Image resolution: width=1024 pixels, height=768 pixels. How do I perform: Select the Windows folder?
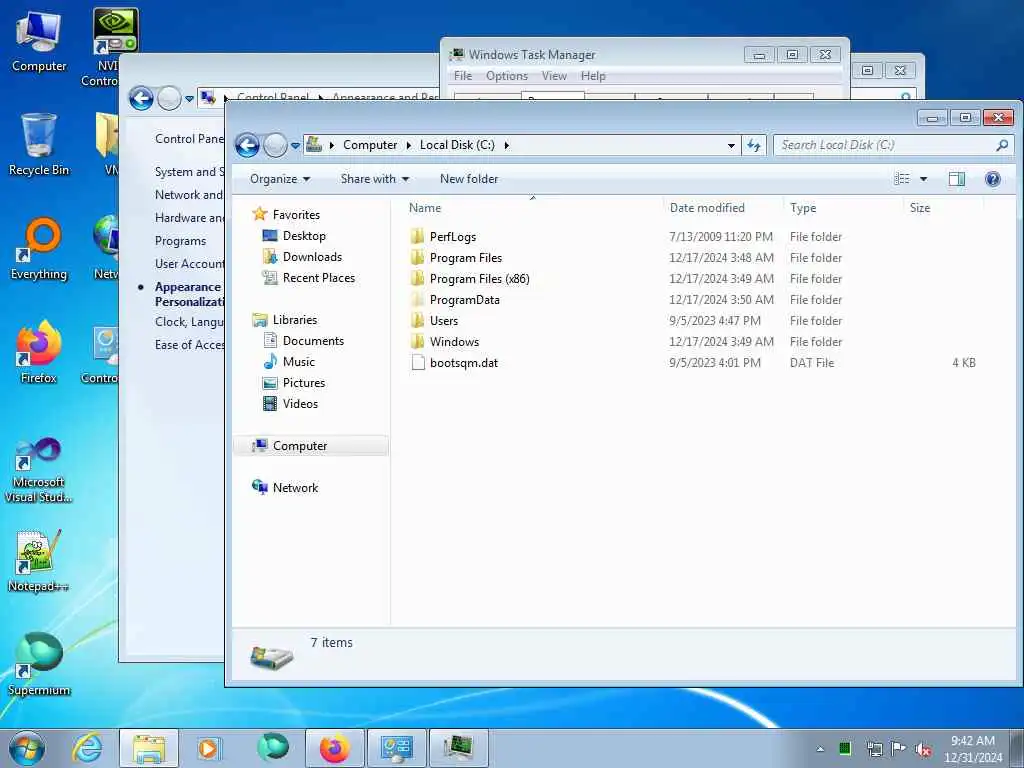click(x=454, y=342)
